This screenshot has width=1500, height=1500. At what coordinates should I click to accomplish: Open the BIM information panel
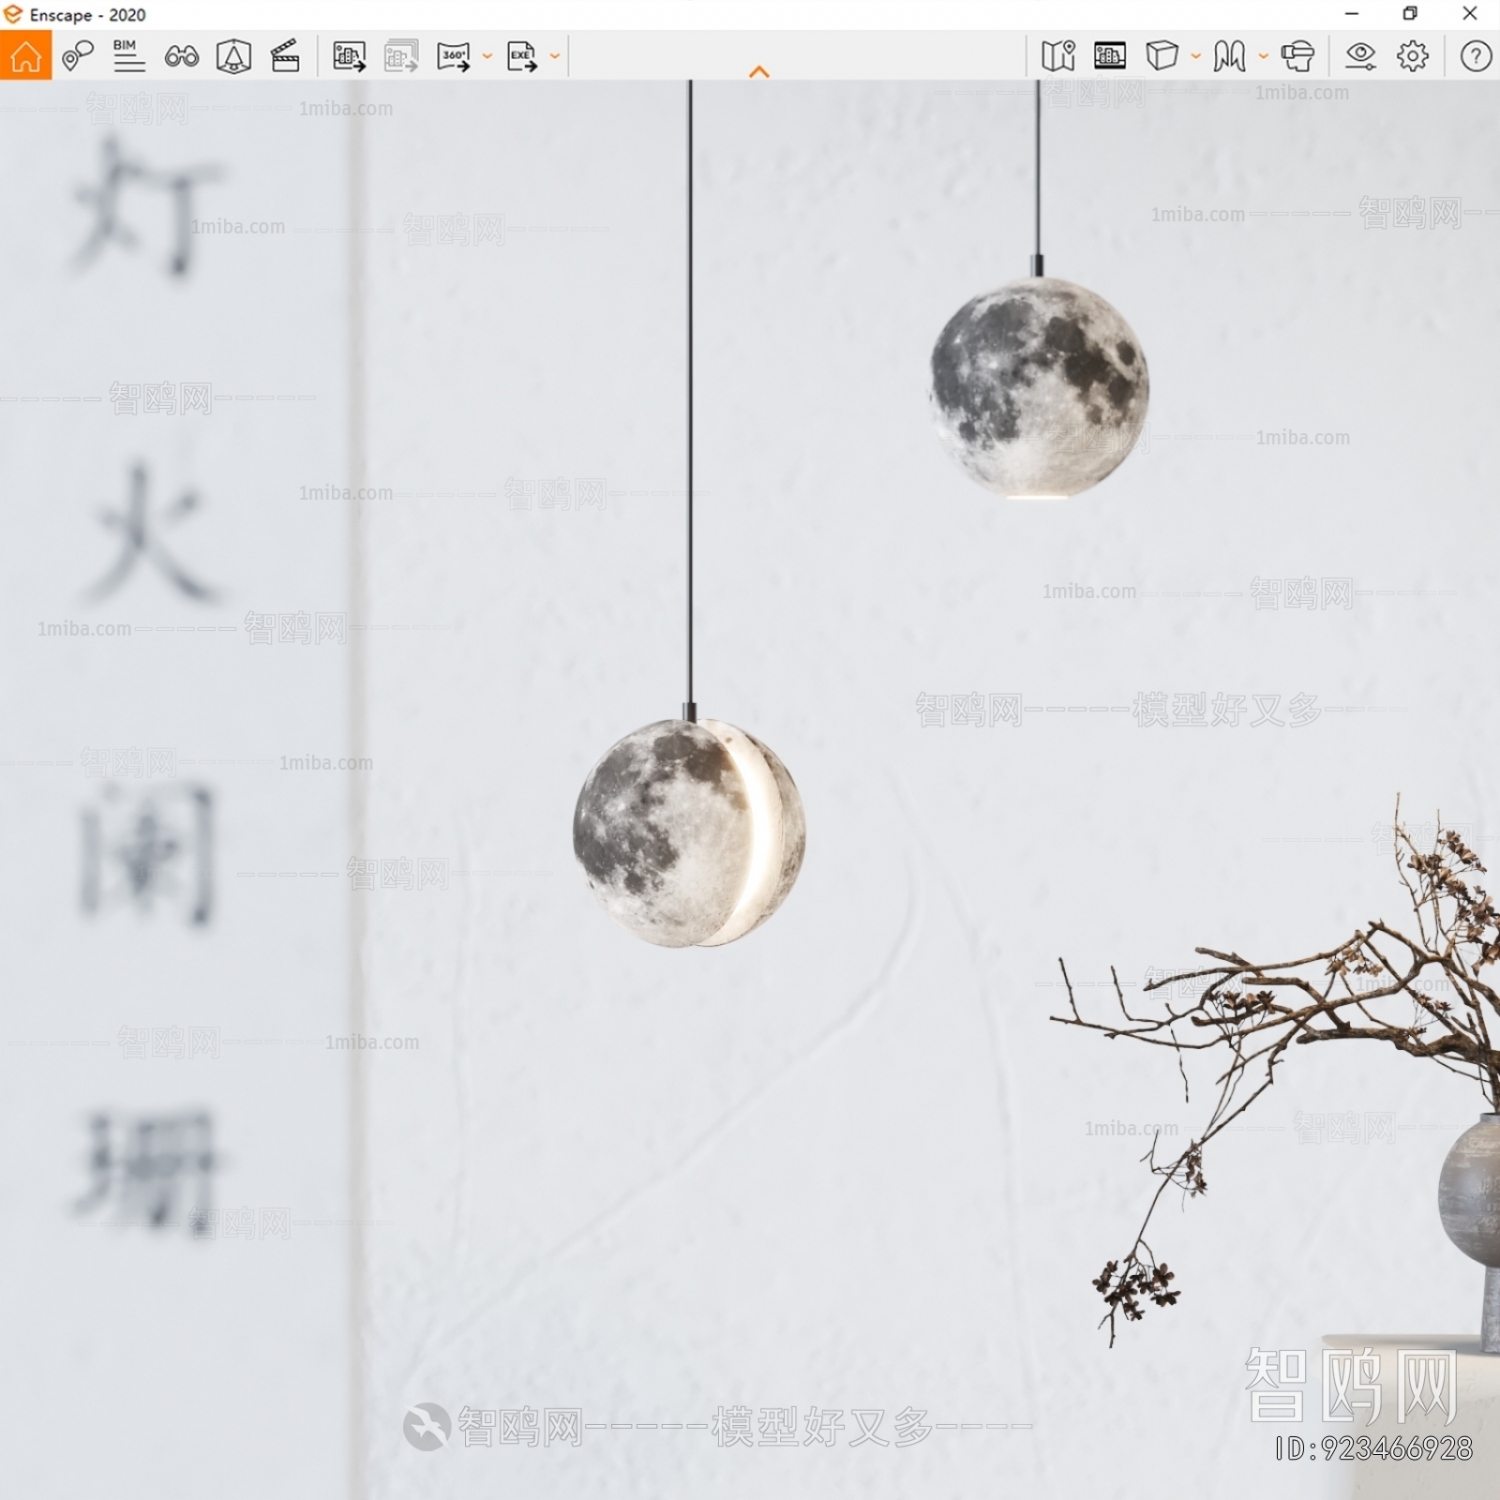pos(129,55)
